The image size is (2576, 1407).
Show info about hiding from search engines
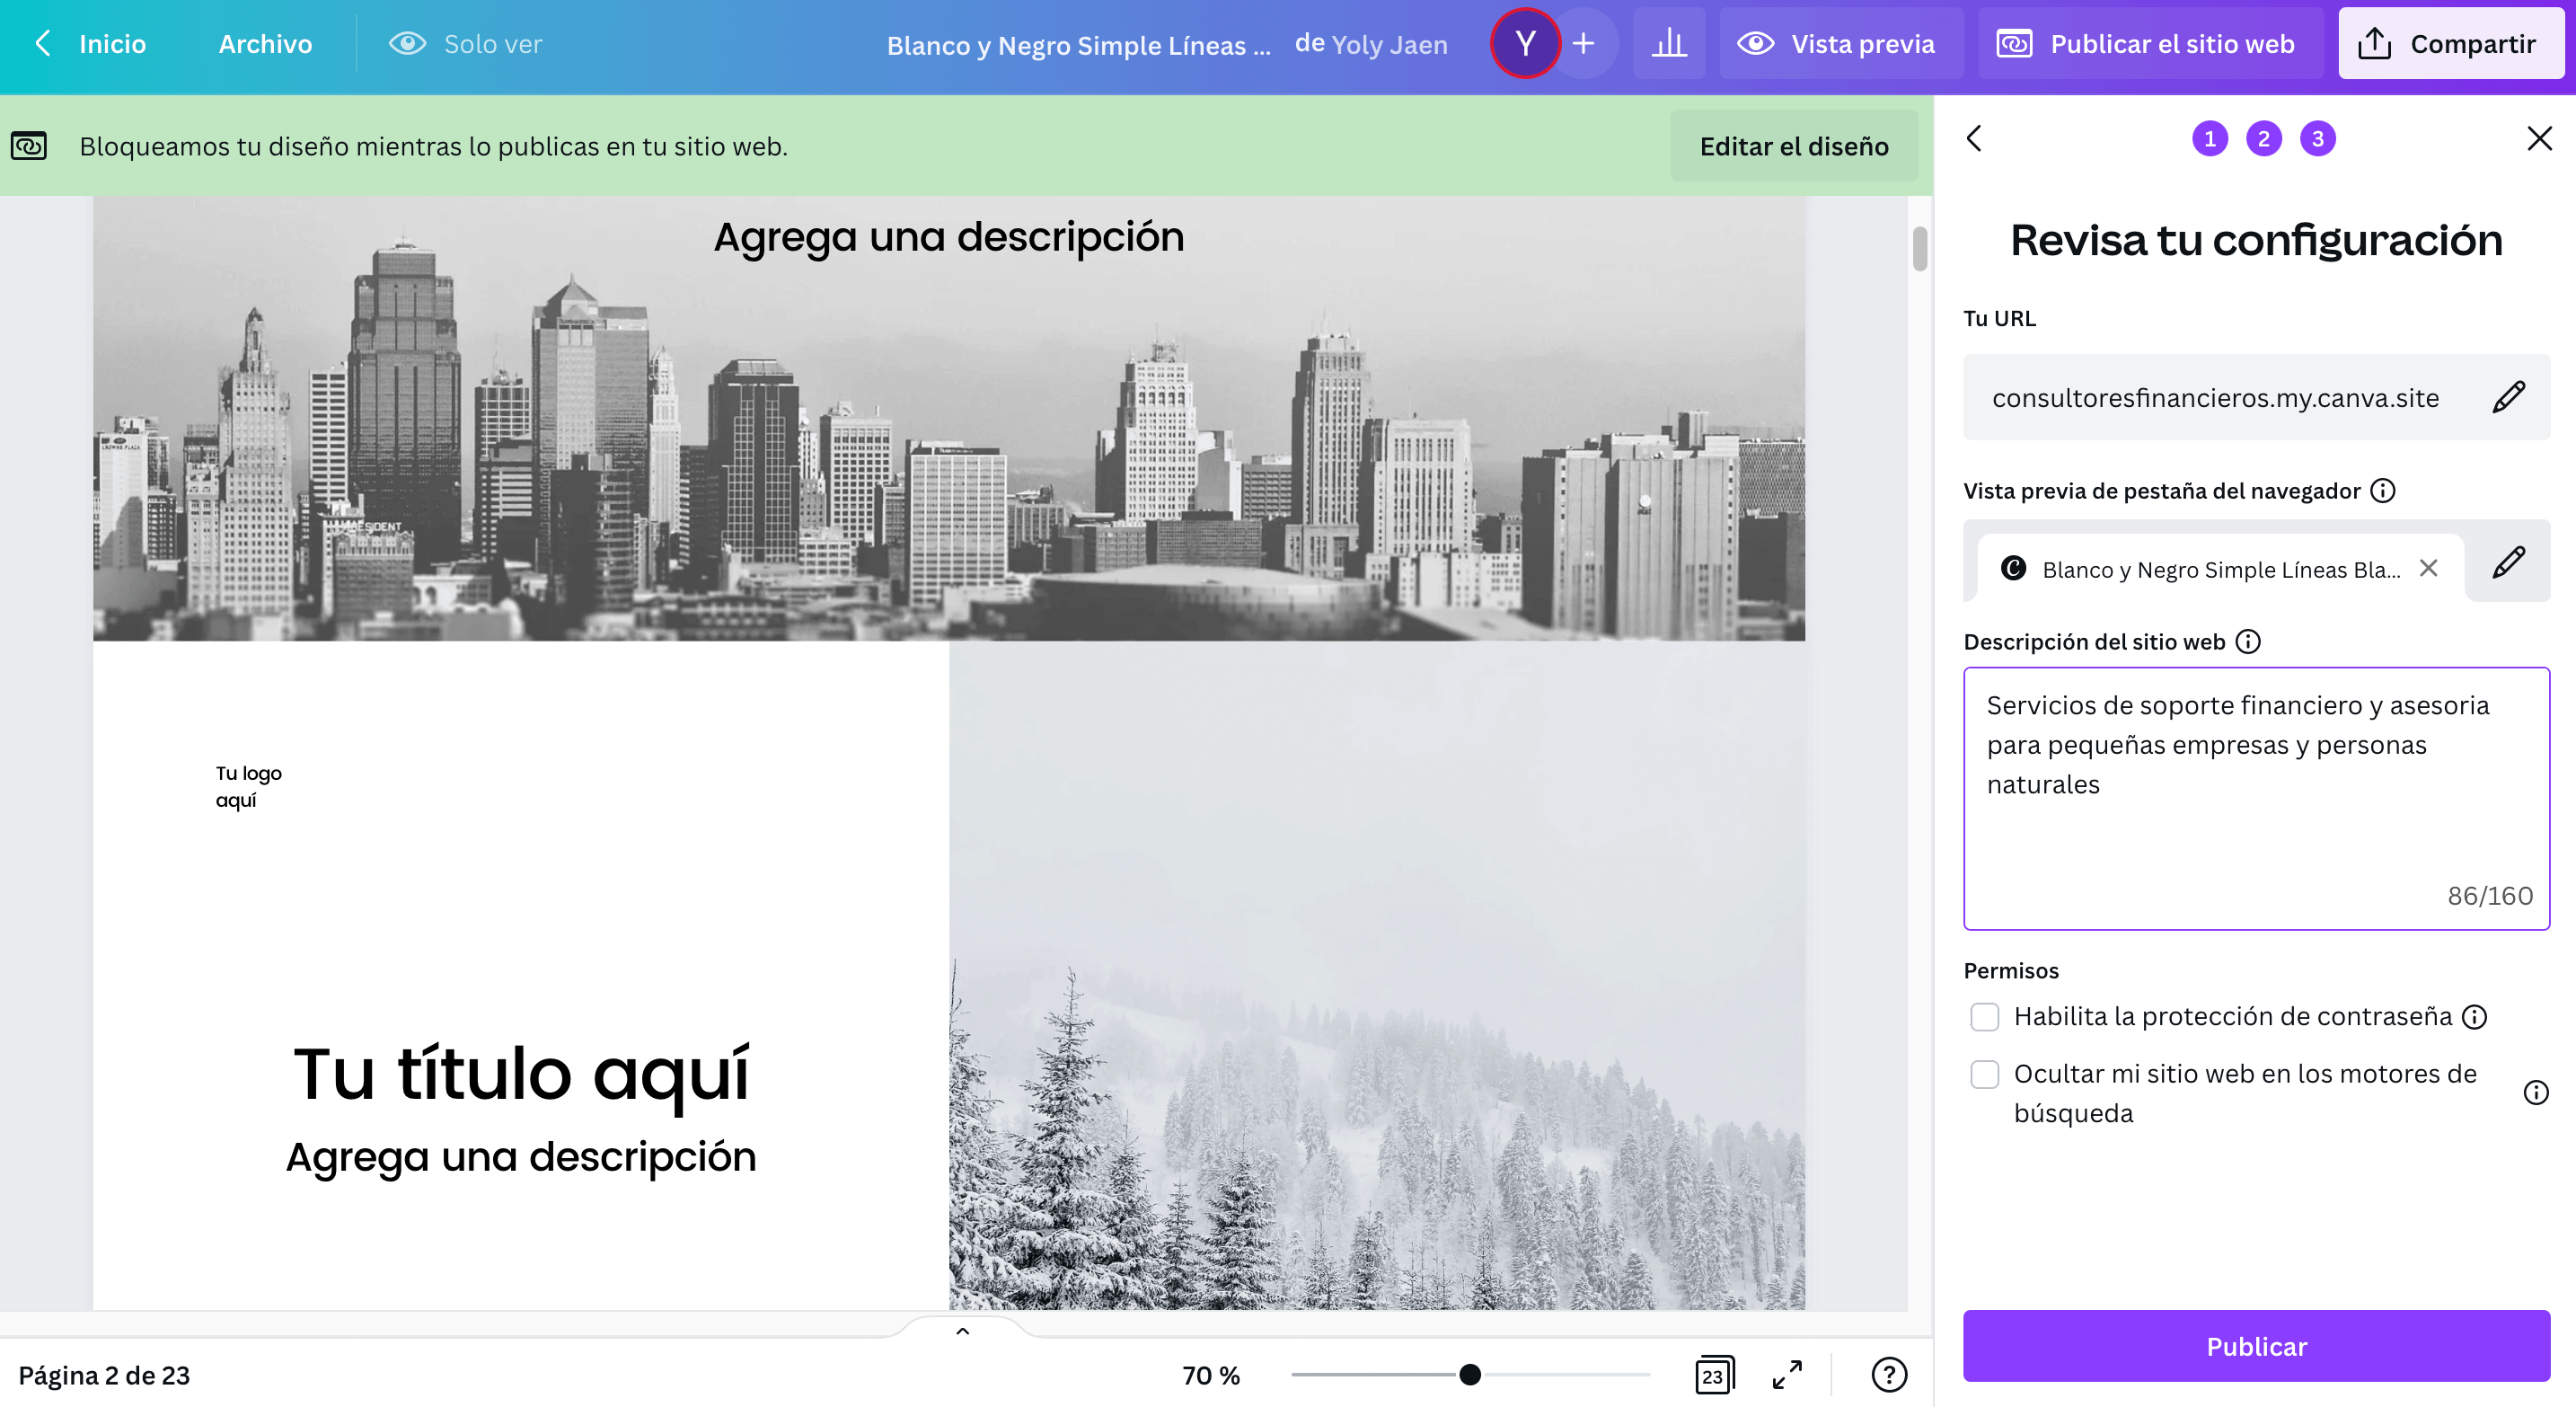point(2536,1092)
